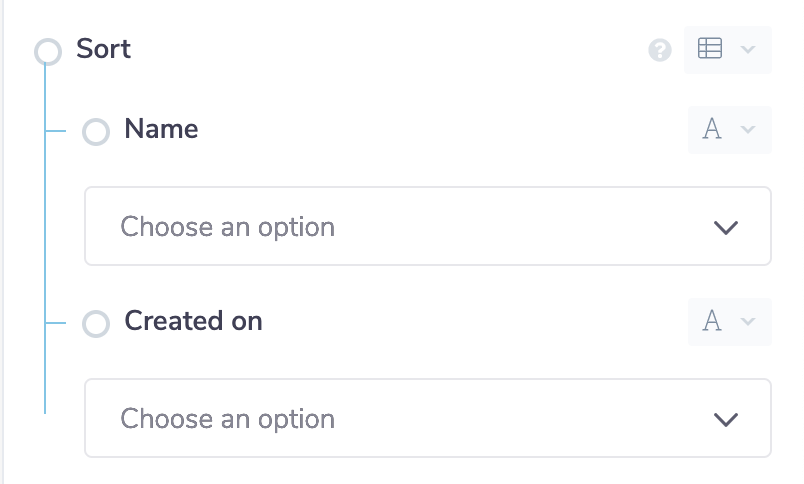Click the Name field label

click(x=161, y=129)
